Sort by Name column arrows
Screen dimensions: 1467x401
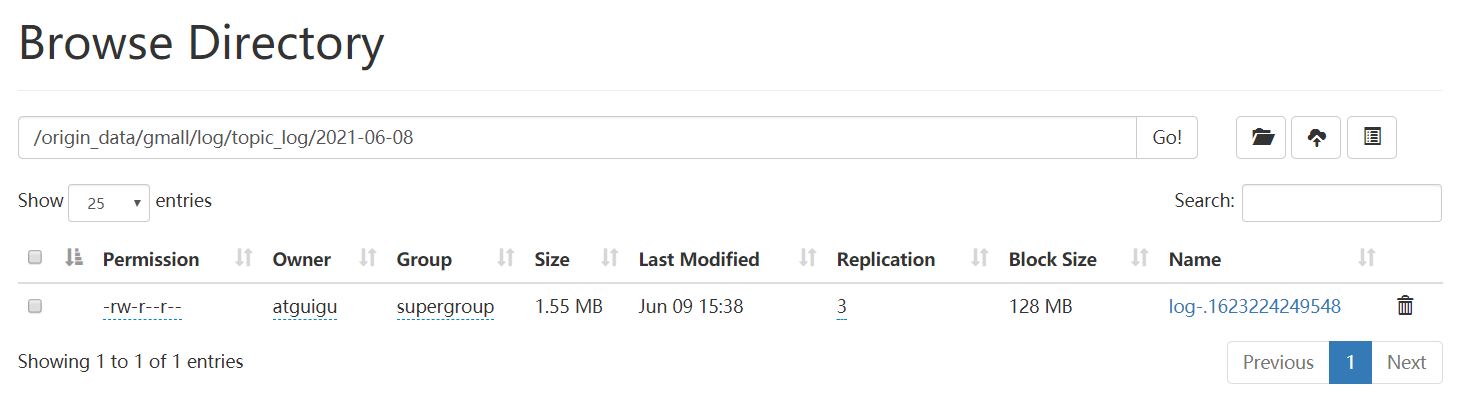[x=1367, y=258]
